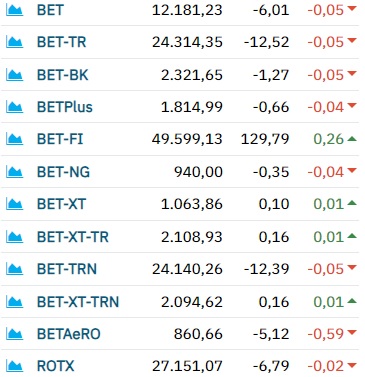The width and height of the screenshot is (365, 377).
Task: Open the BET-XT-TRN chart icon
Action: click(x=14, y=302)
